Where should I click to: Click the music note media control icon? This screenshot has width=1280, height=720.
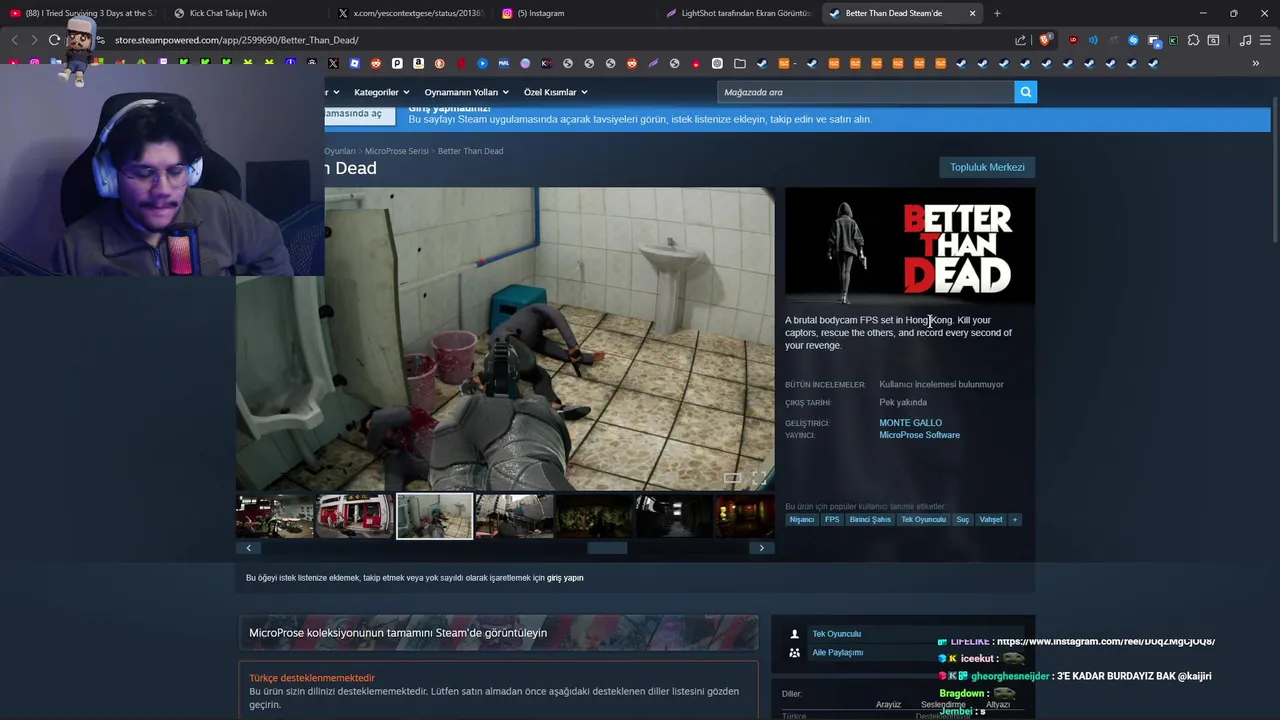(1245, 40)
